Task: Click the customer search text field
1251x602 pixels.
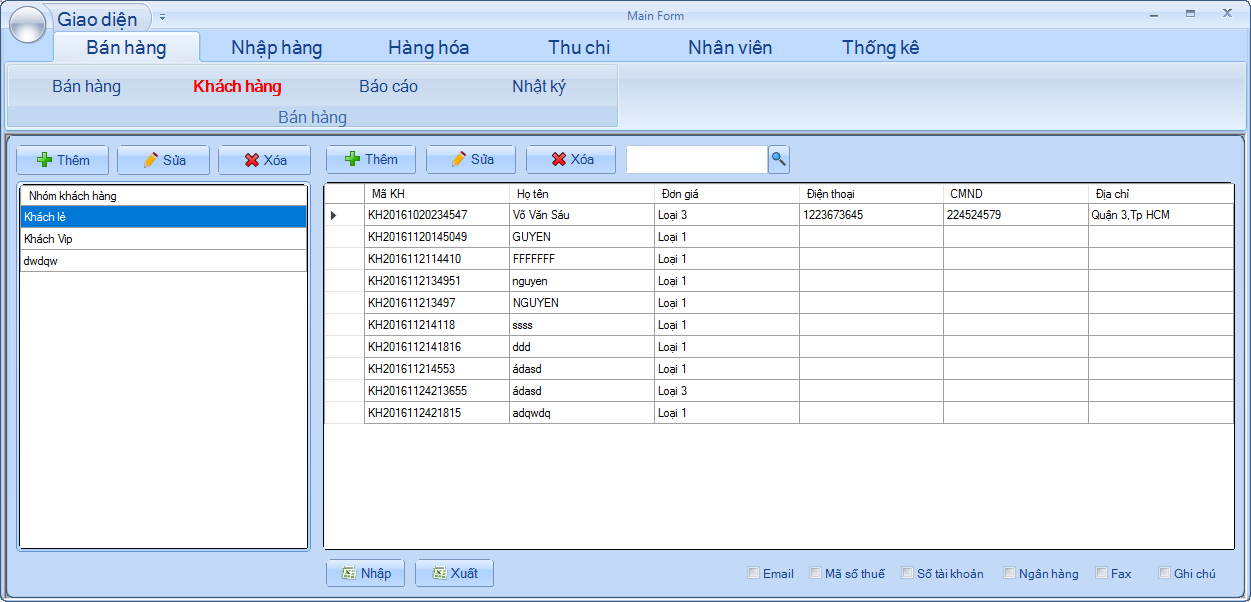Action: coord(697,159)
